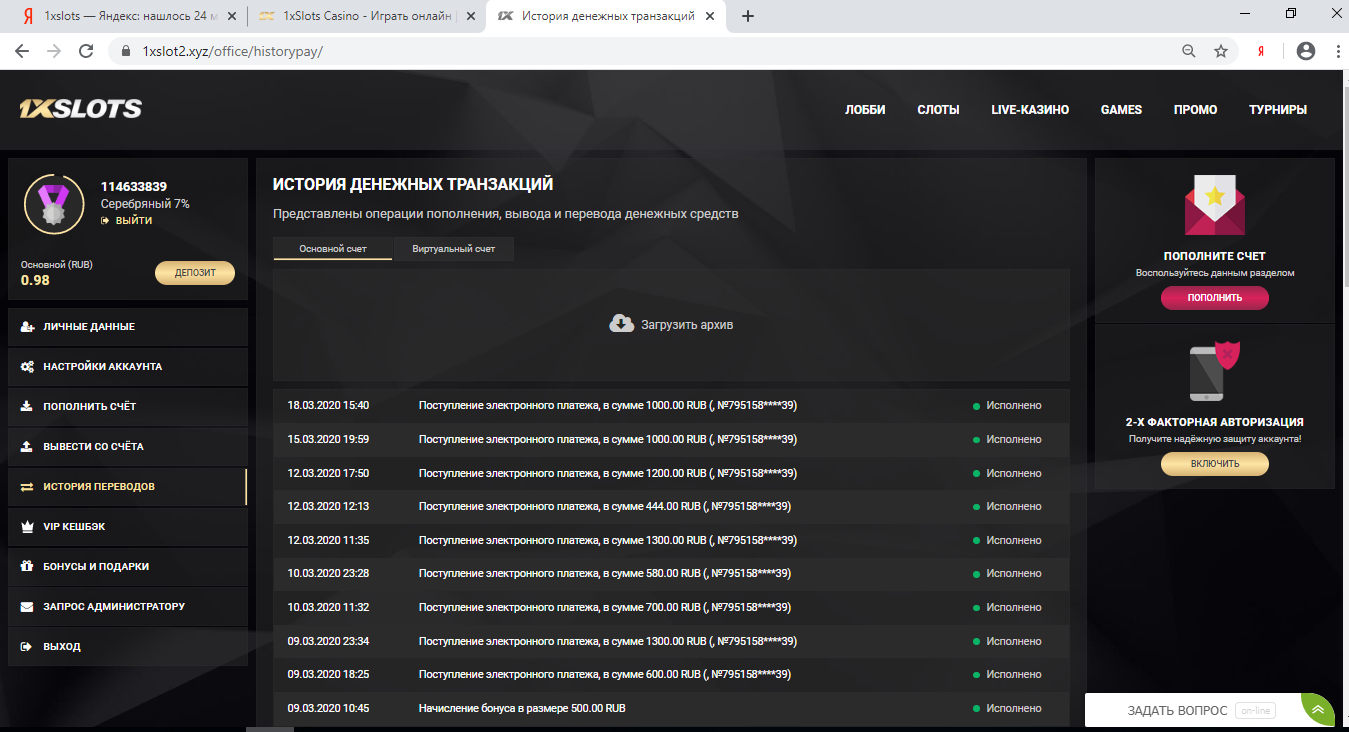Screen dimensions: 1349x732
Task: Open a new browser tab
Action: pos(748,16)
